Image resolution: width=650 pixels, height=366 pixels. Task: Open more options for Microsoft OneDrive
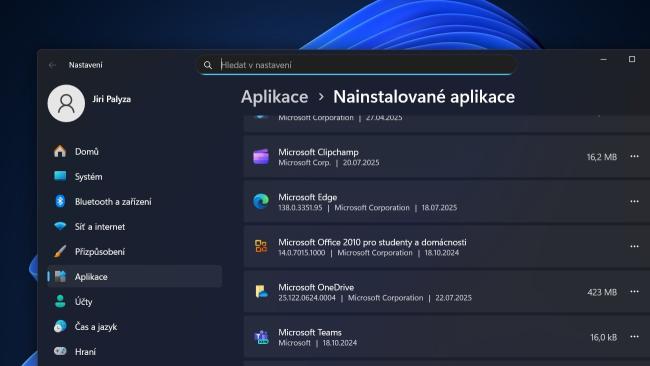(634, 291)
